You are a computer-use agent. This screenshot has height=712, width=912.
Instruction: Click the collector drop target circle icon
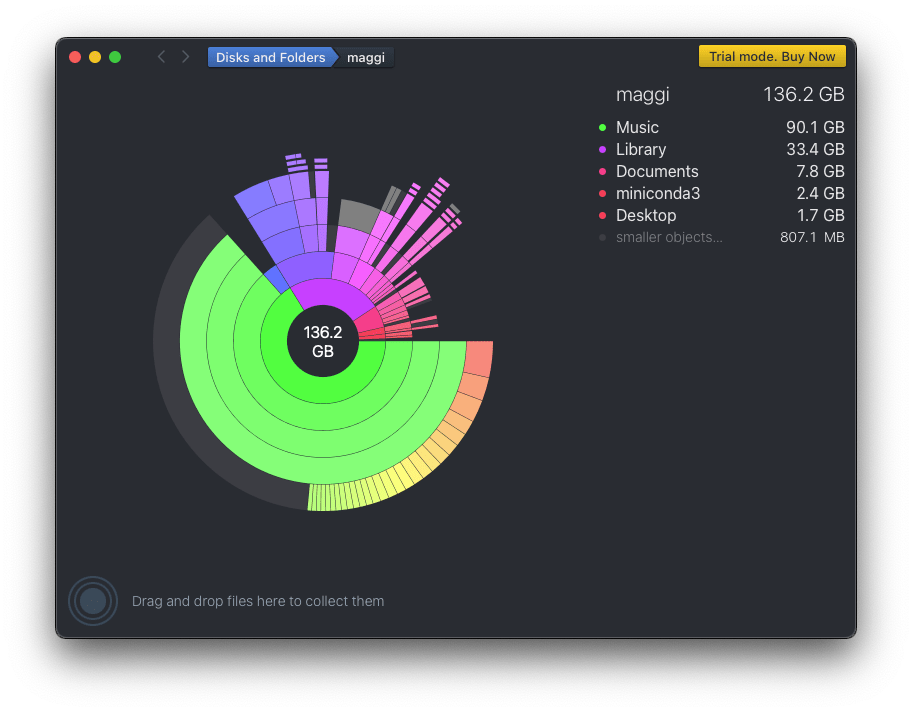(93, 601)
